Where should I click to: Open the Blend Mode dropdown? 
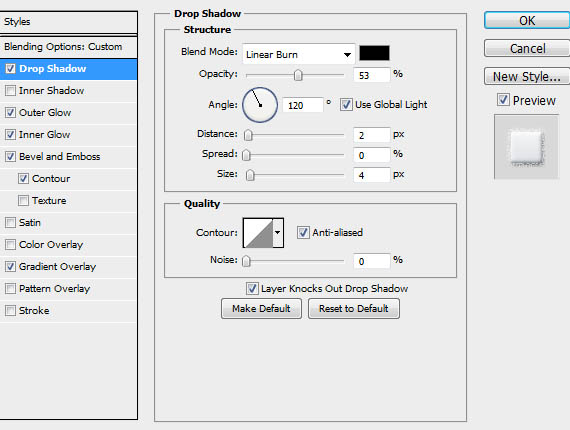tap(298, 55)
